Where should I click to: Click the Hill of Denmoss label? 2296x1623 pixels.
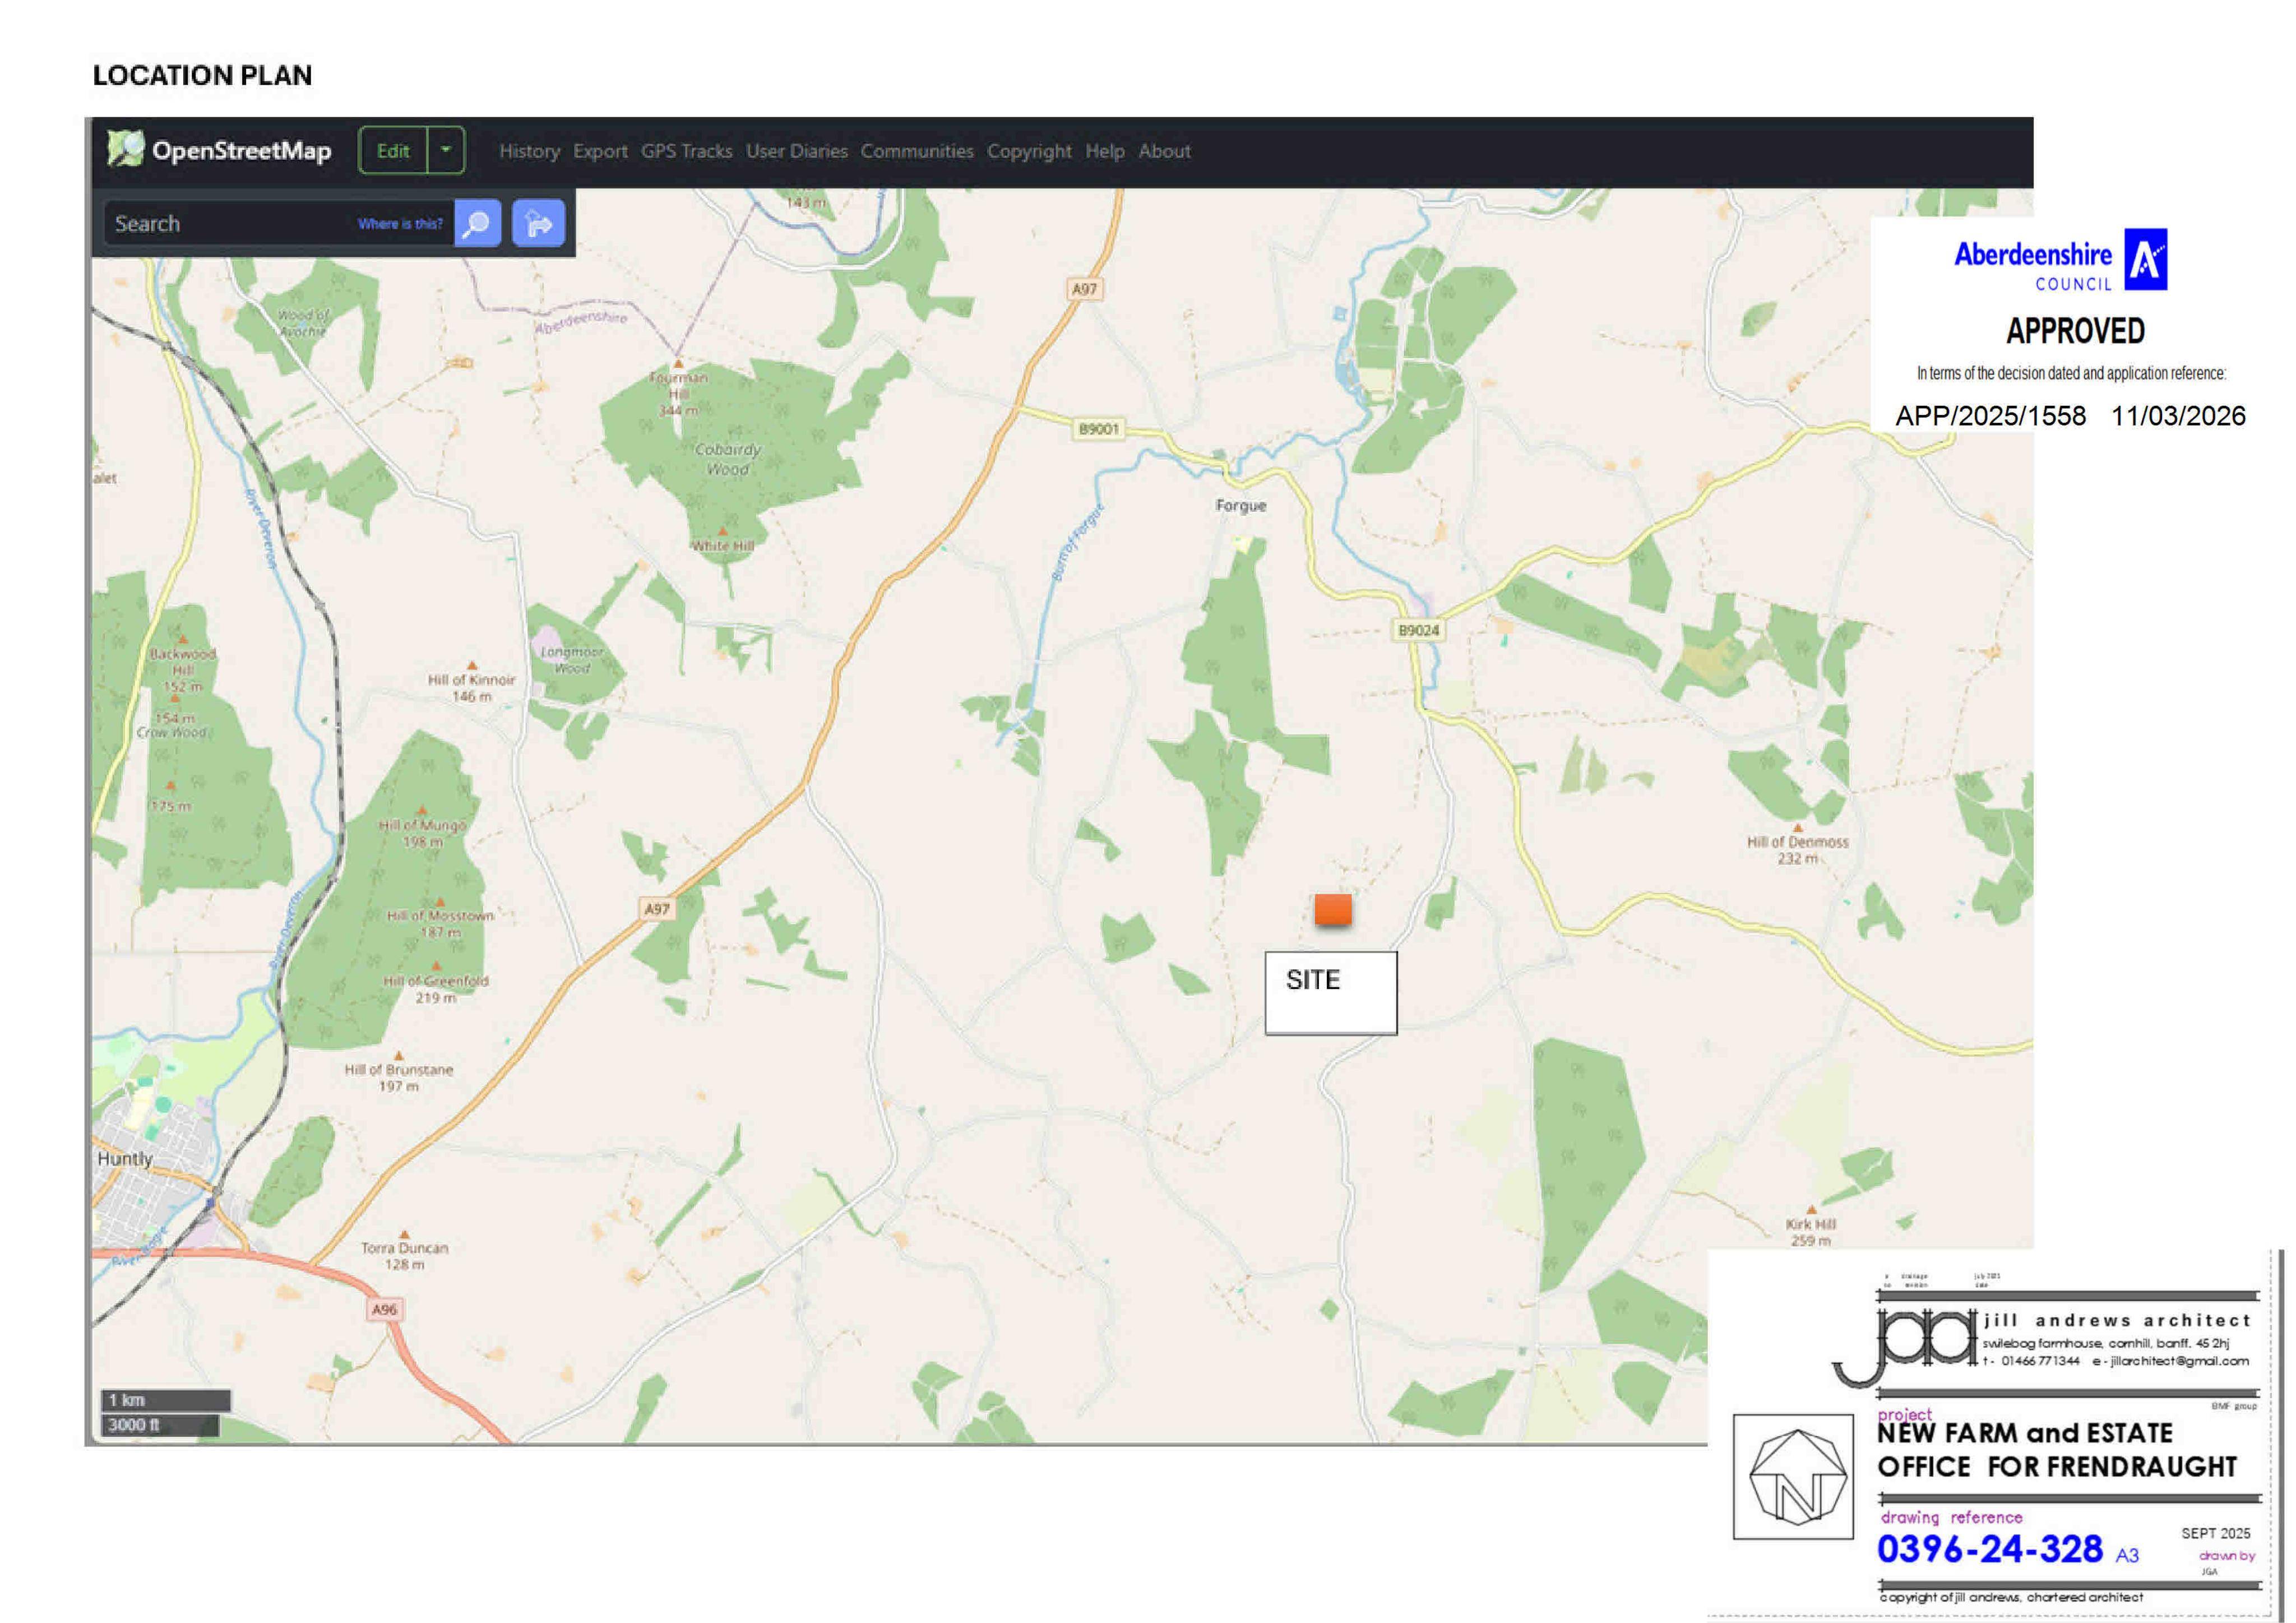[1797, 850]
